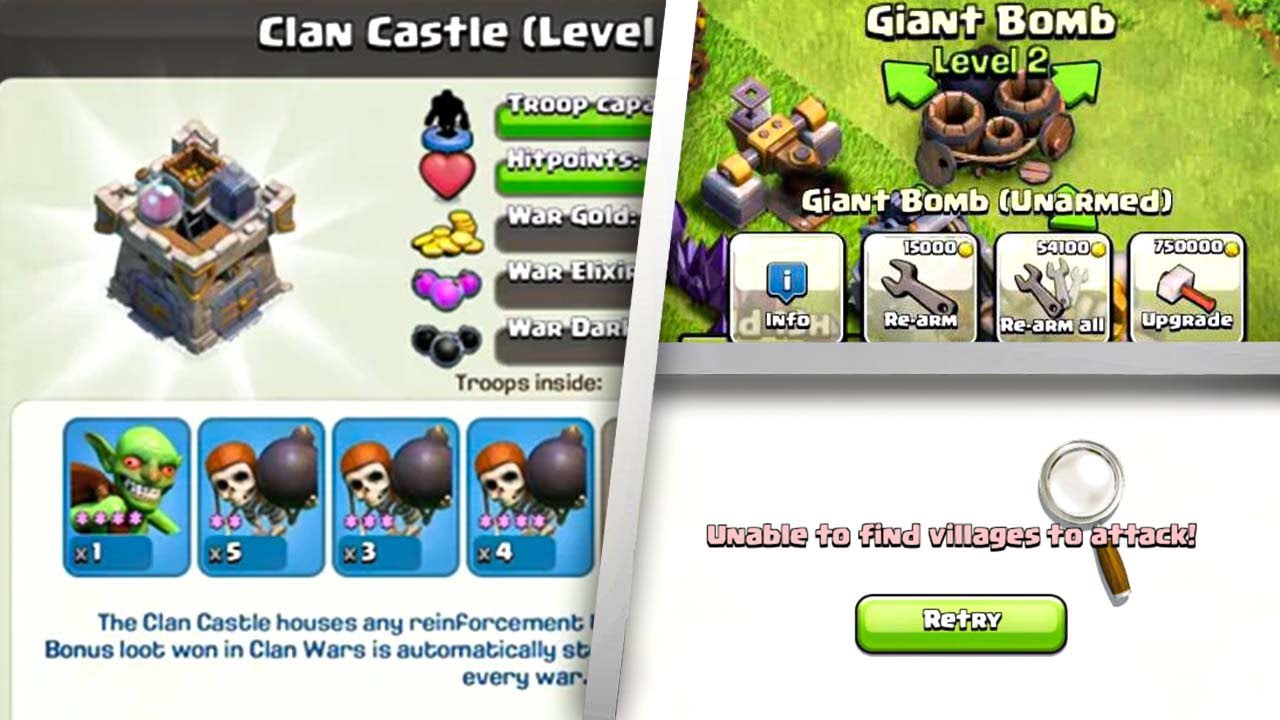Click the Upgrade hammer button
Image resolution: width=1280 pixels, height=720 pixels.
tap(1186, 289)
